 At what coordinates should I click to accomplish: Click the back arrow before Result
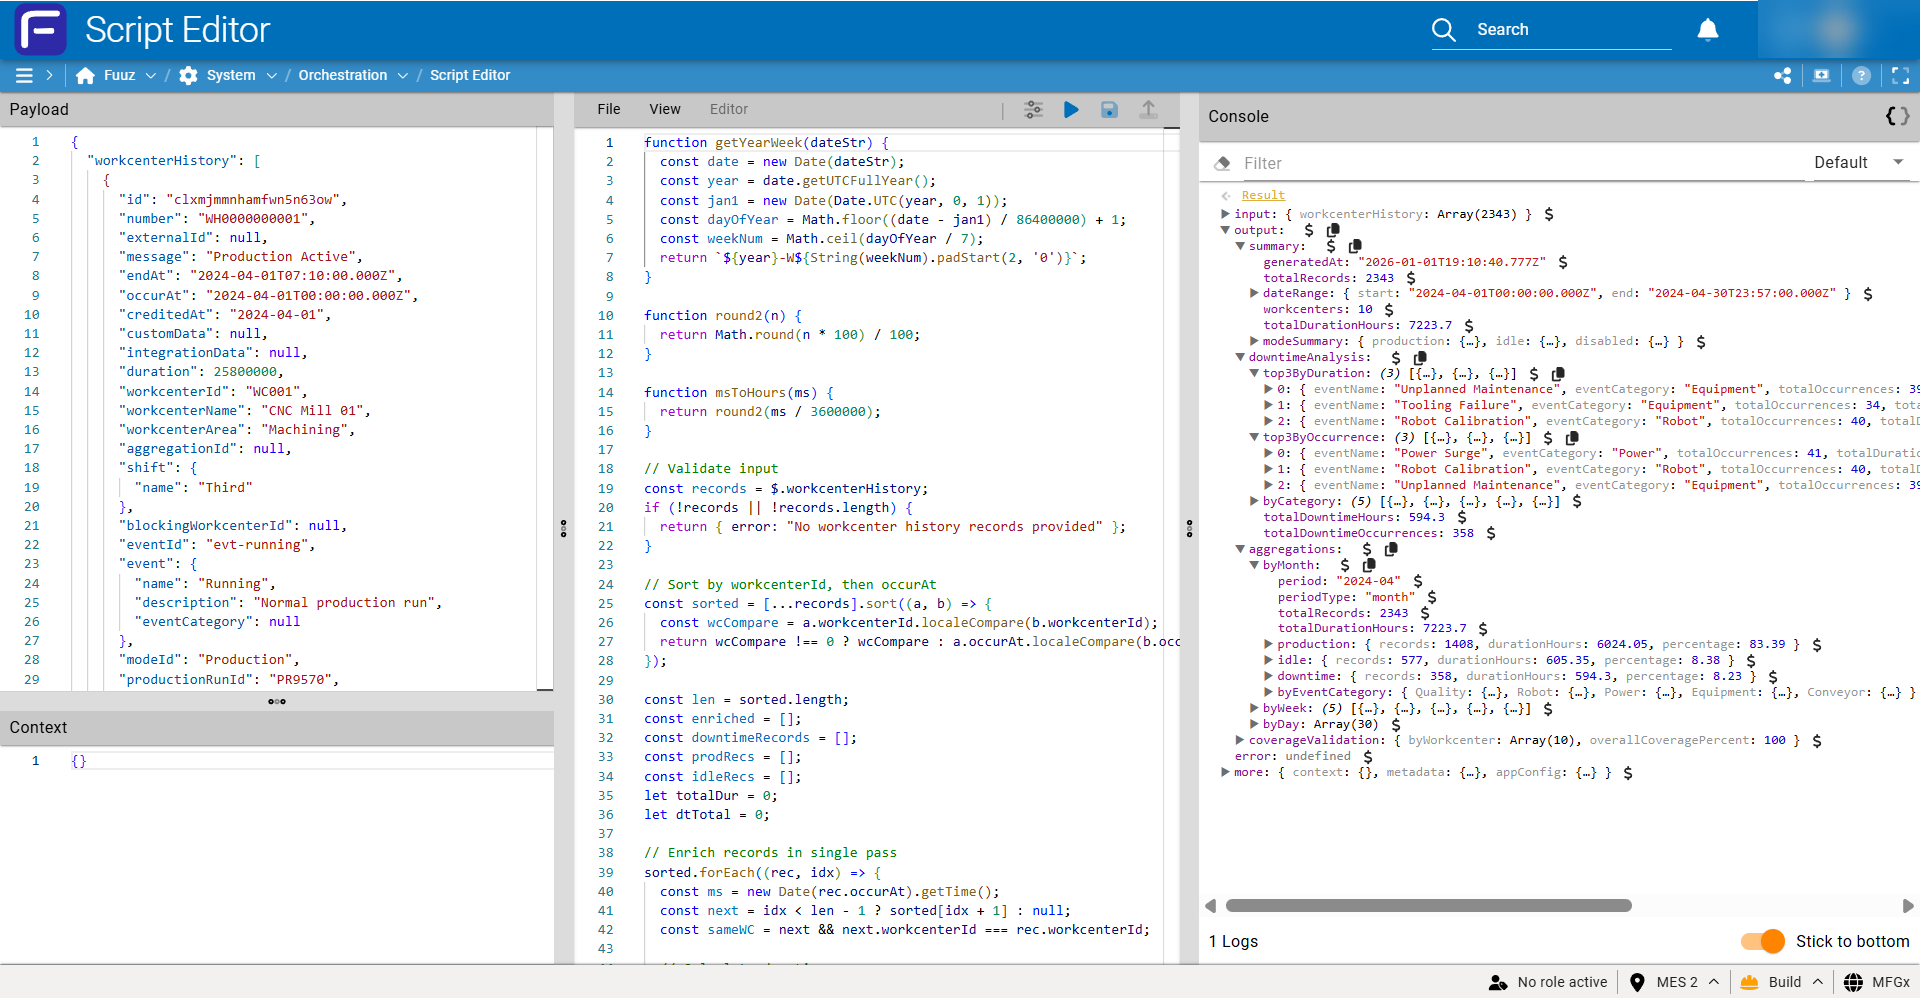point(1226,196)
